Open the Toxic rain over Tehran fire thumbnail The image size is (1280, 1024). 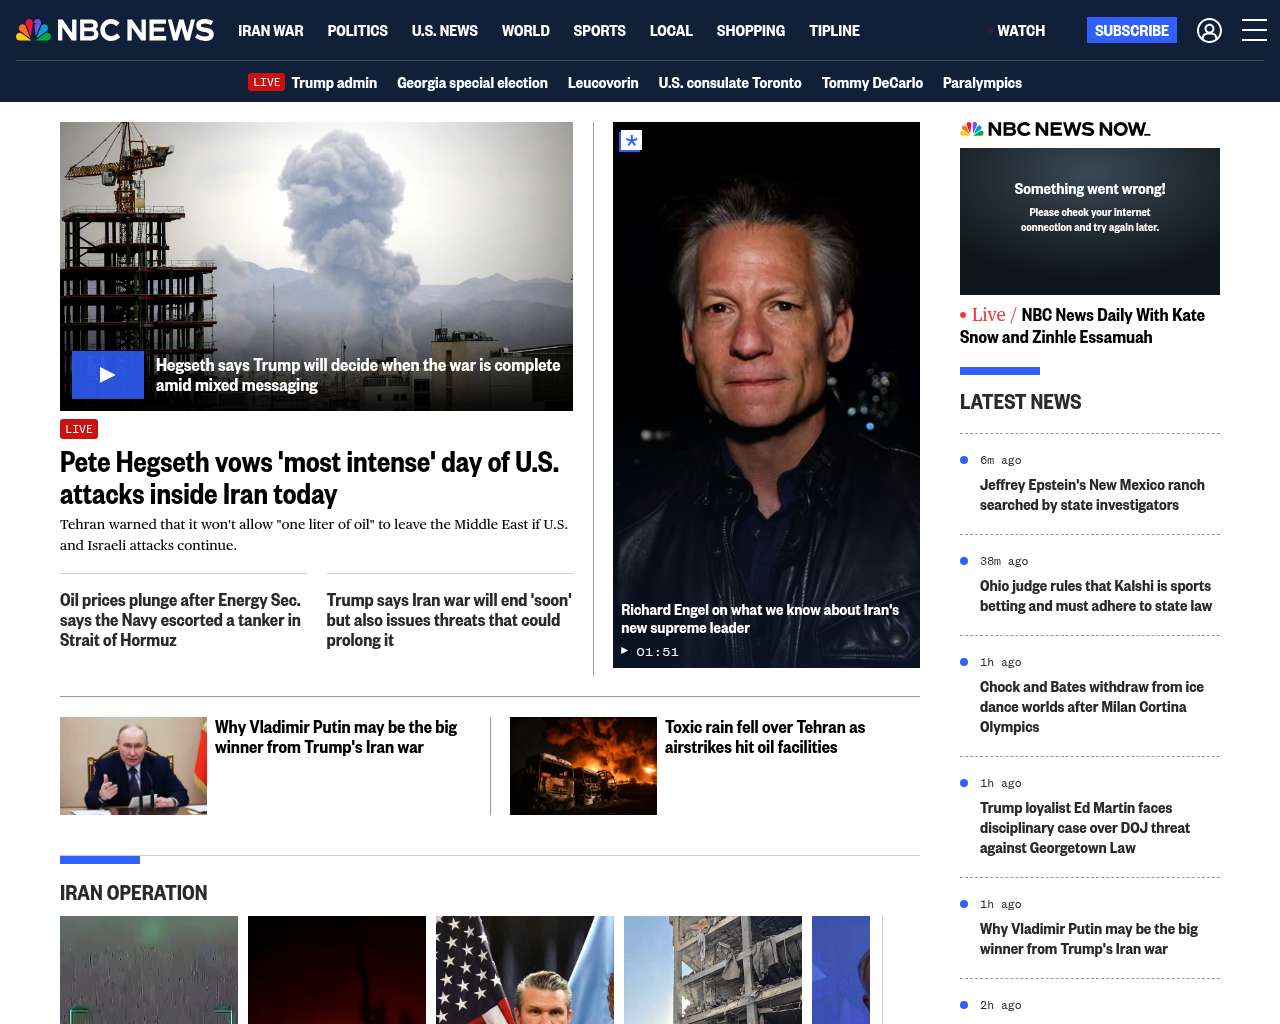[583, 766]
